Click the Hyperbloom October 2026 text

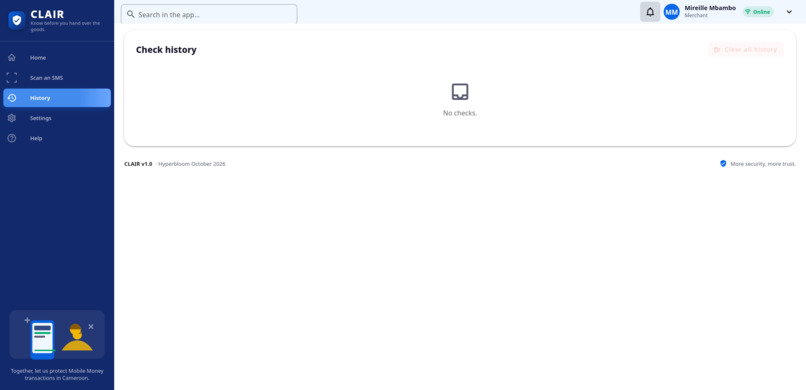tap(192, 164)
